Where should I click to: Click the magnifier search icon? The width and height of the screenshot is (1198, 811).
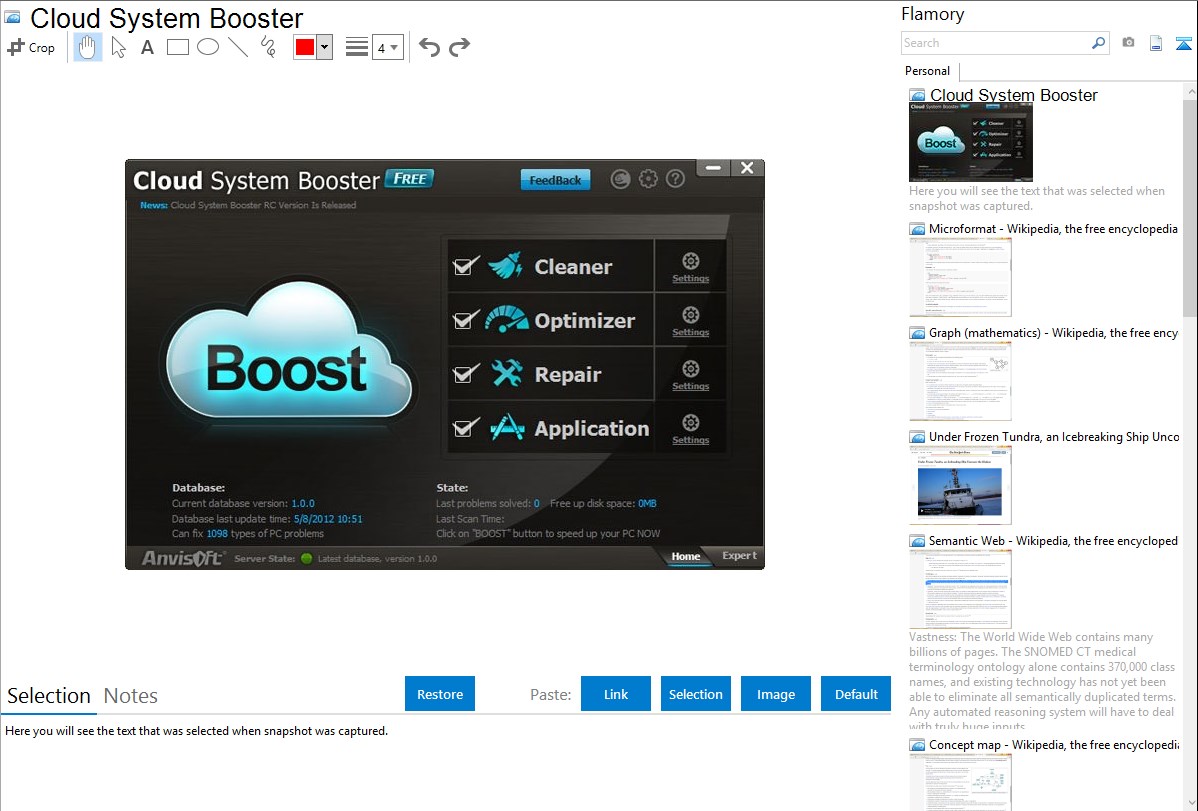1099,43
